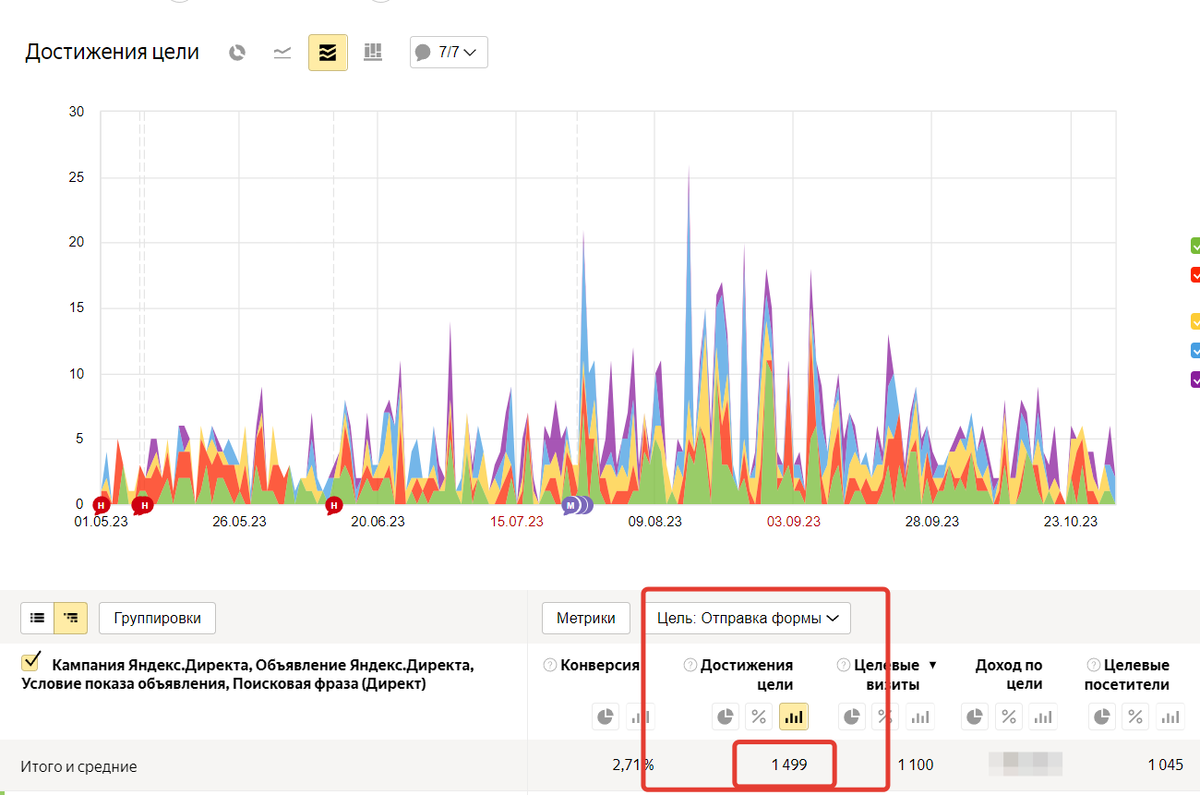
Task: Switch chart to column bar view
Action: pyautogui.click(x=373, y=52)
